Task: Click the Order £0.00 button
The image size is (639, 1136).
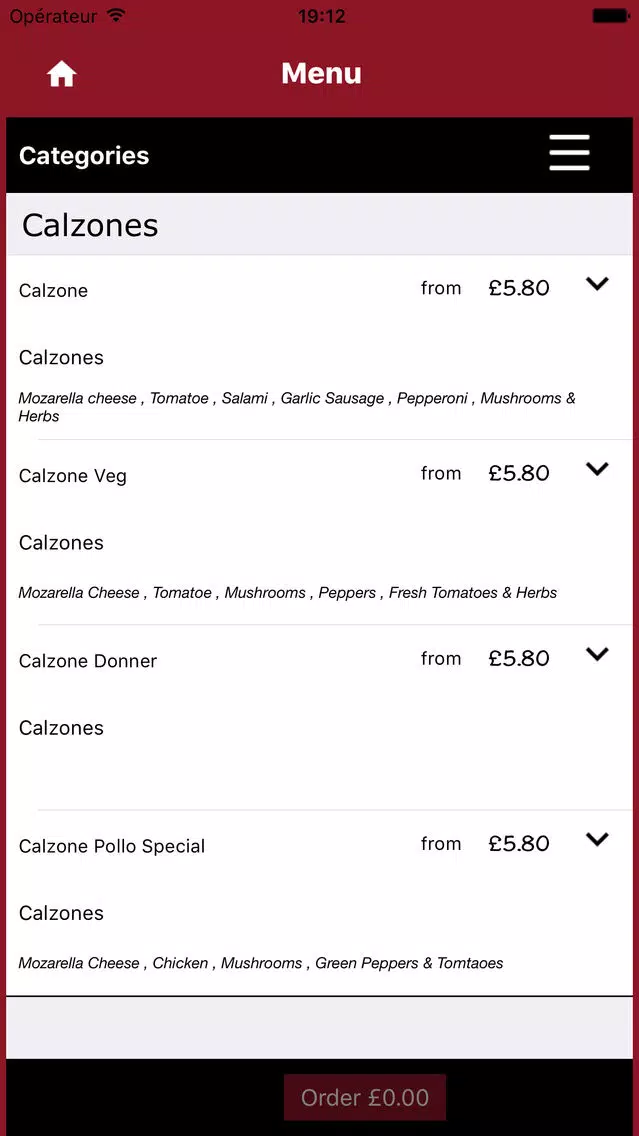Action: click(364, 1097)
